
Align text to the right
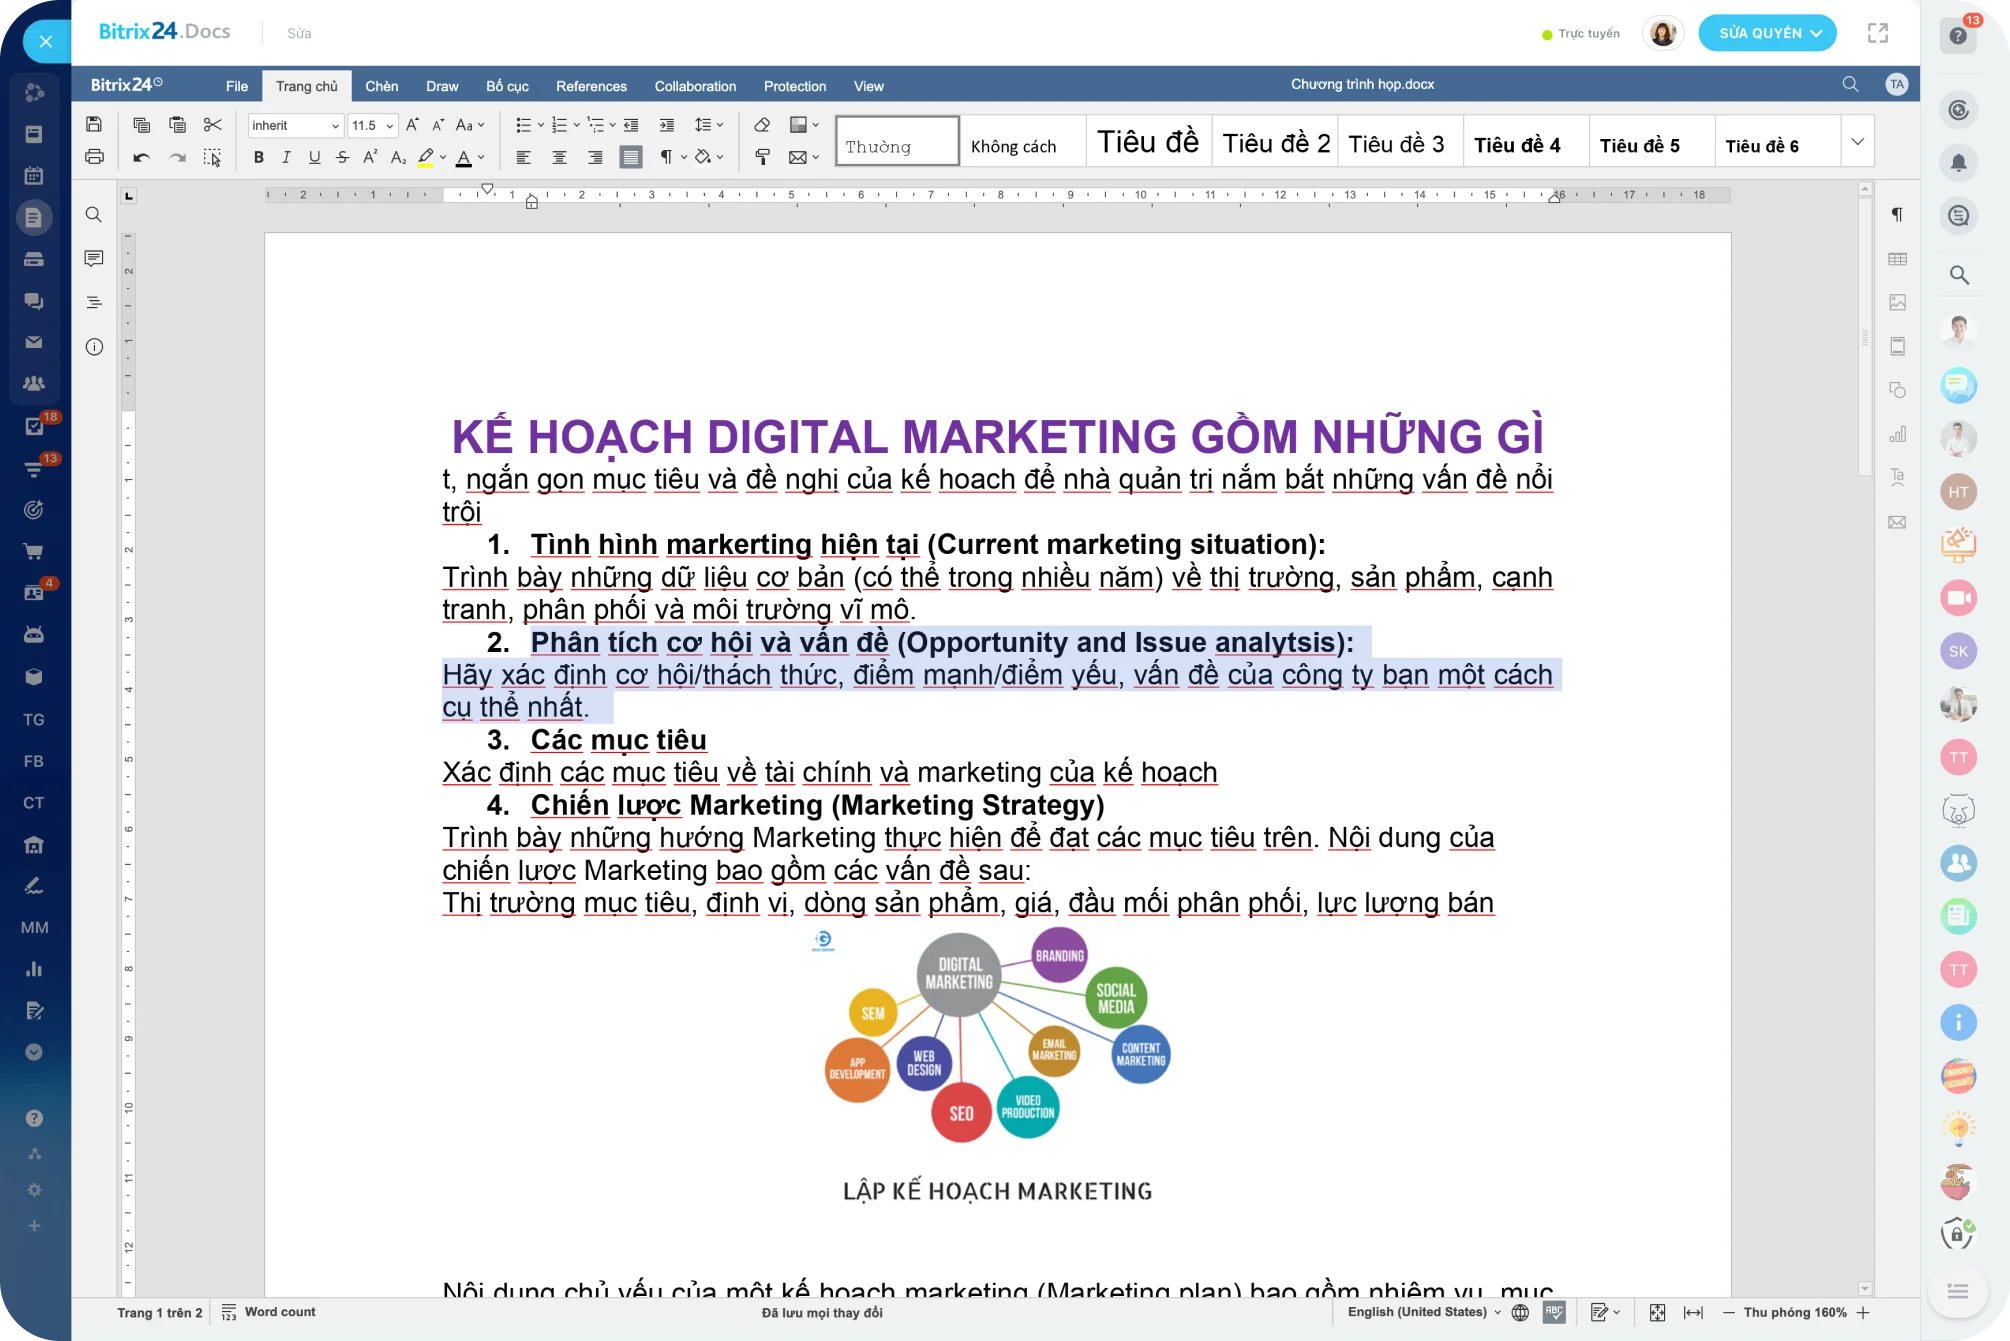pyautogui.click(x=595, y=157)
